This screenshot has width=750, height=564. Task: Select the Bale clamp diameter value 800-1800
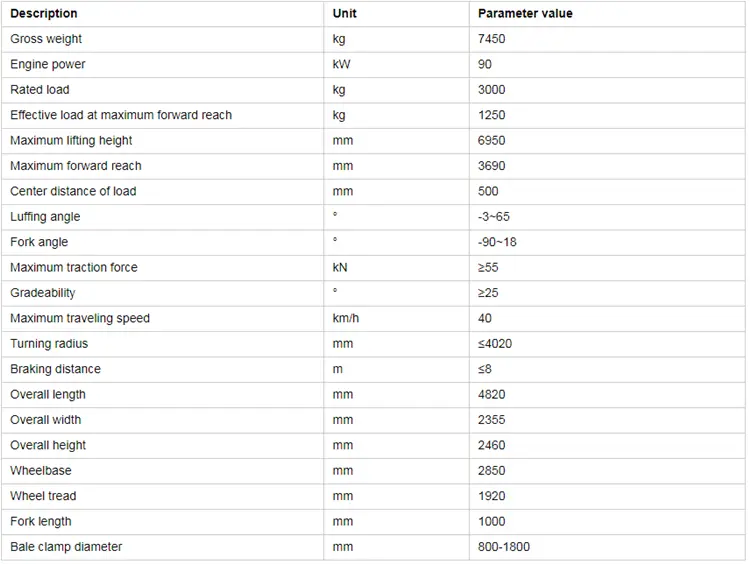505,547
